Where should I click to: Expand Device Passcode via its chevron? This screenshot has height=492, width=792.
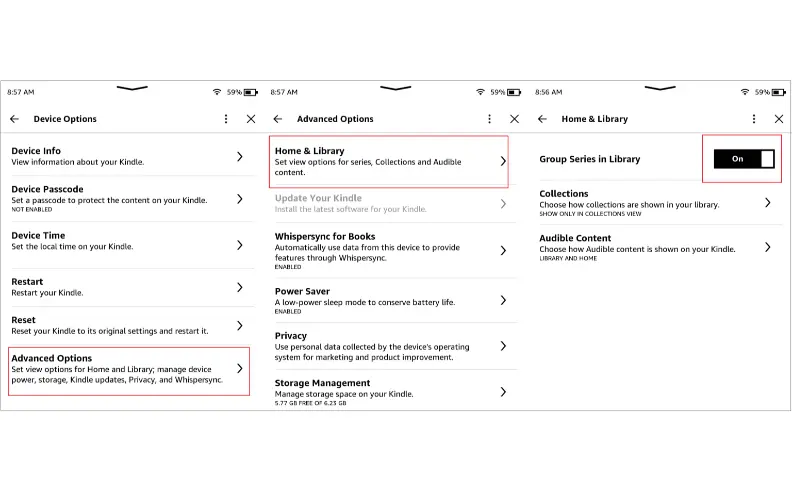click(240, 199)
